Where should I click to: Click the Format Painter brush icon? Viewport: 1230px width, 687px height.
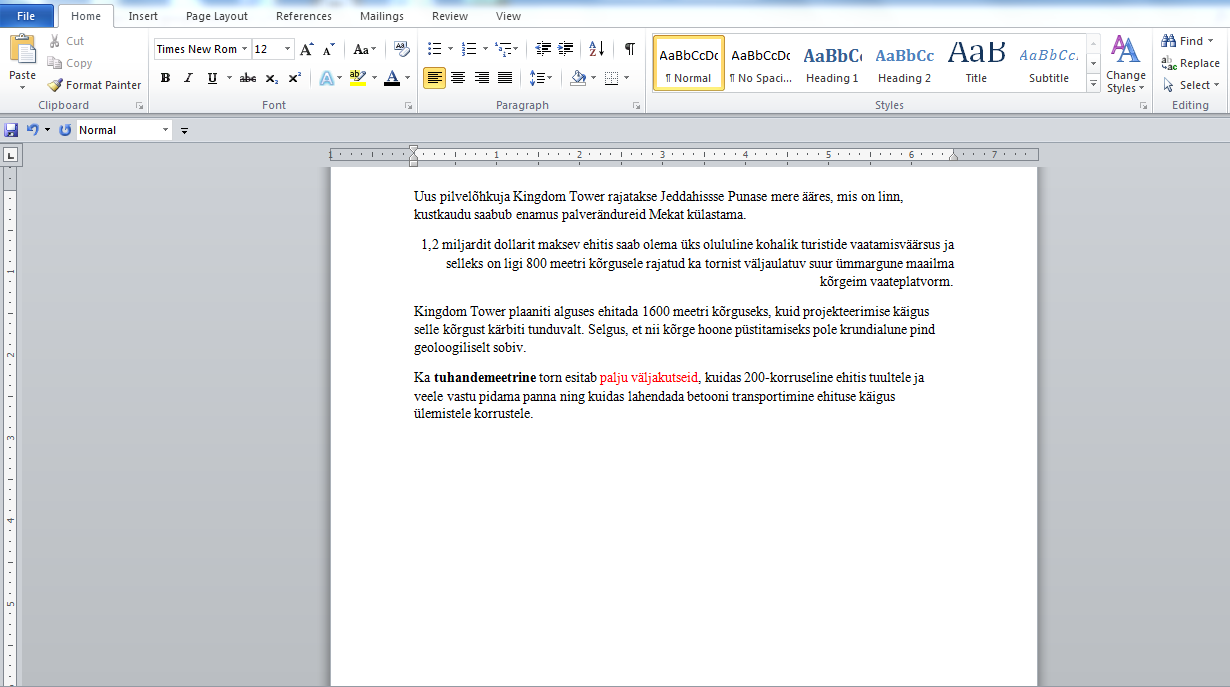point(56,85)
